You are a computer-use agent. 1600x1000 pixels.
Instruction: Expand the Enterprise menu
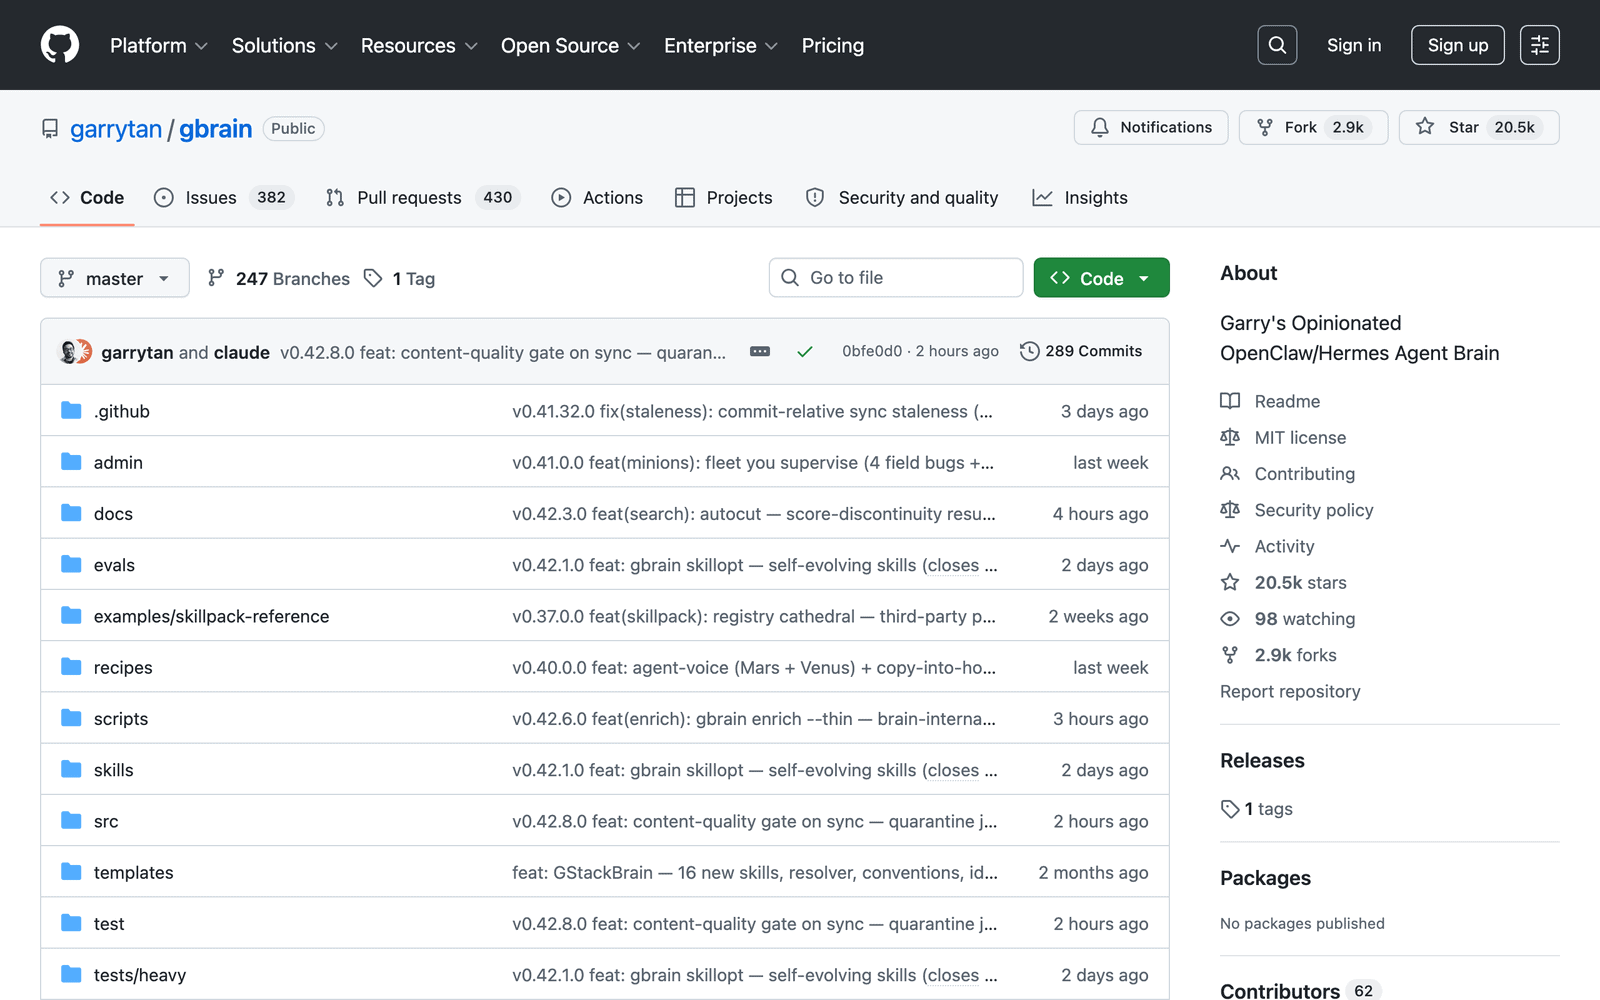tap(721, 45)
